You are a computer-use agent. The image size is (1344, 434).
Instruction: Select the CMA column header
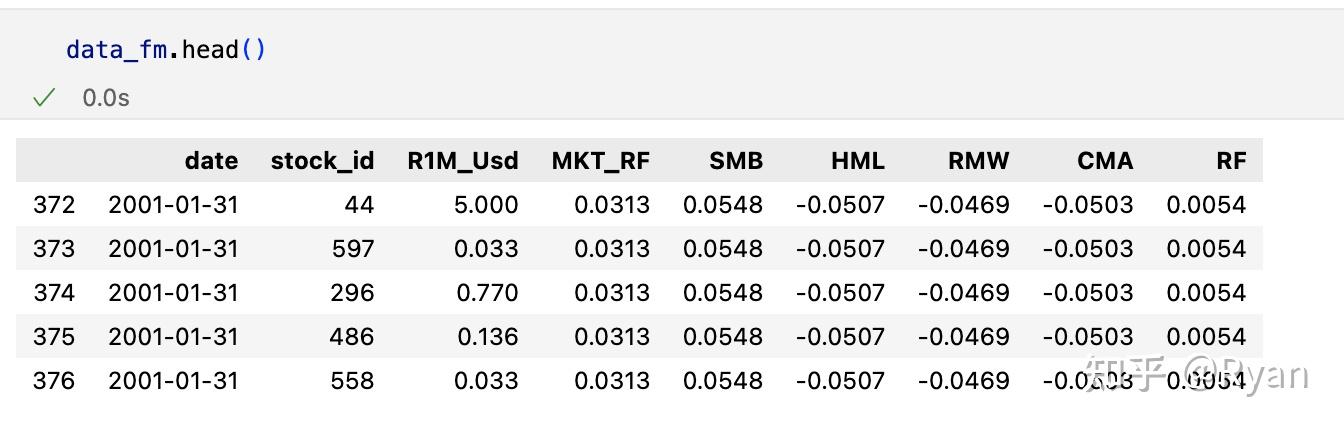[x=1104, y=161]
